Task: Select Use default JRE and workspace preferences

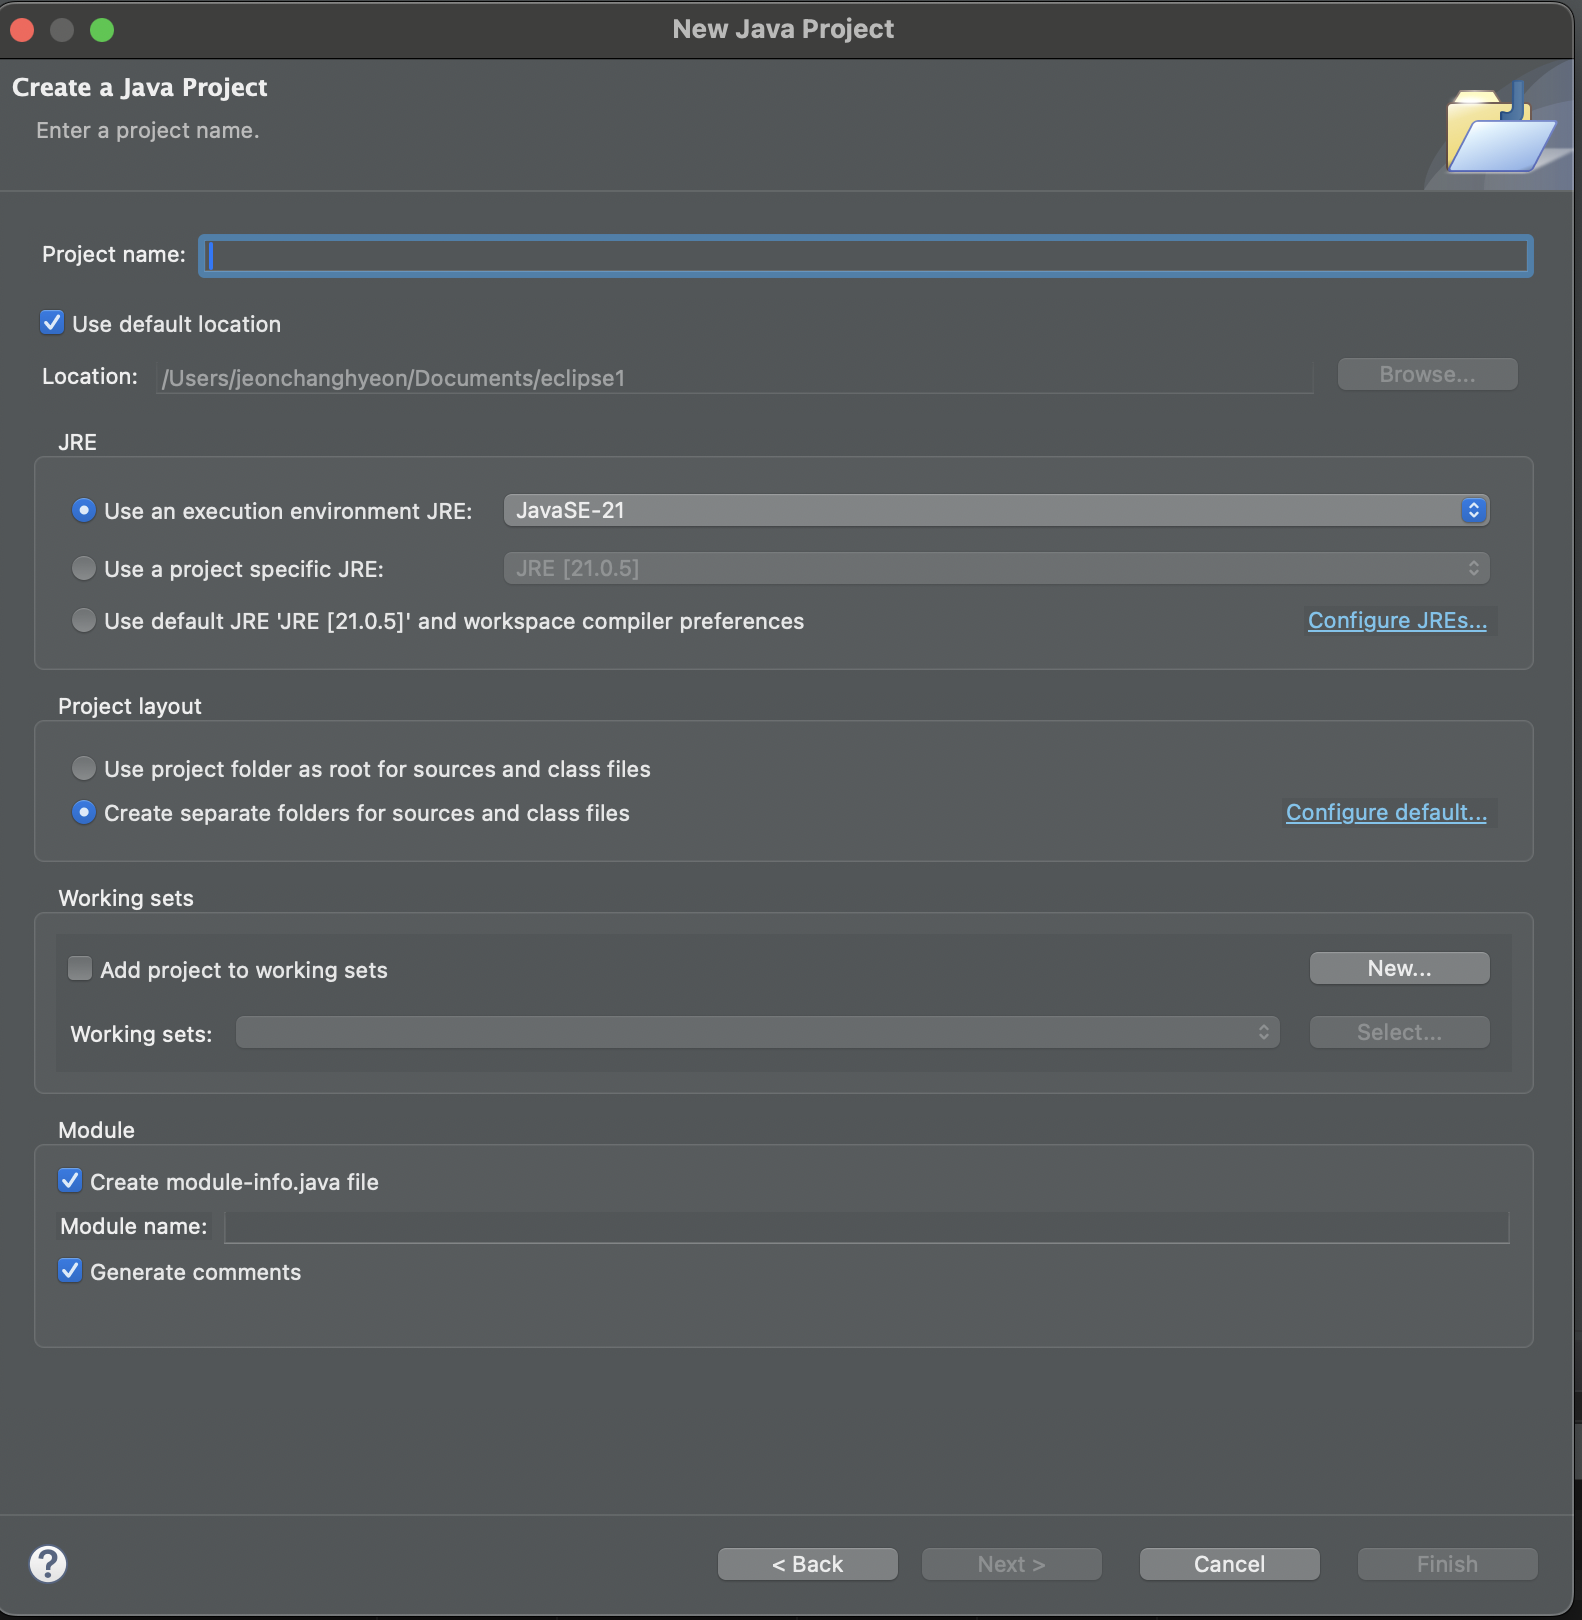Action: [84, 620]
